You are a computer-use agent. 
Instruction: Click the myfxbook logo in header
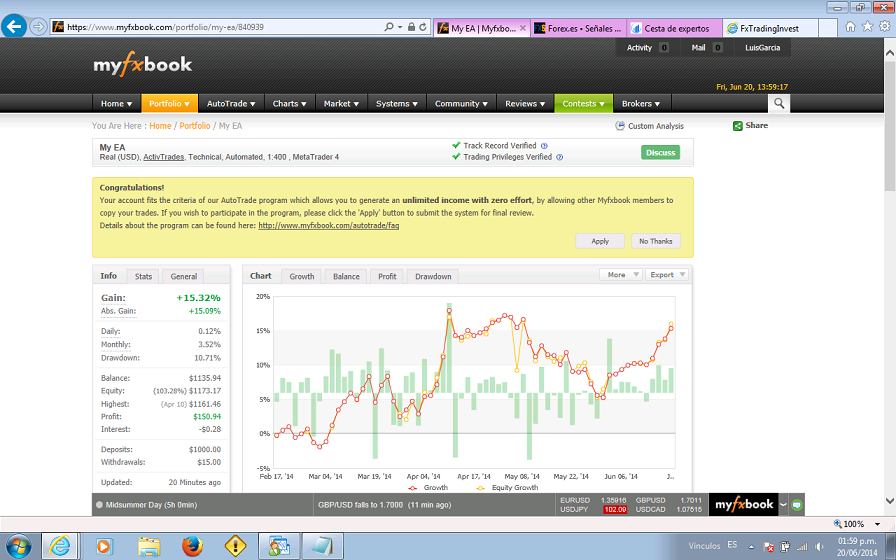click(142, 65)
